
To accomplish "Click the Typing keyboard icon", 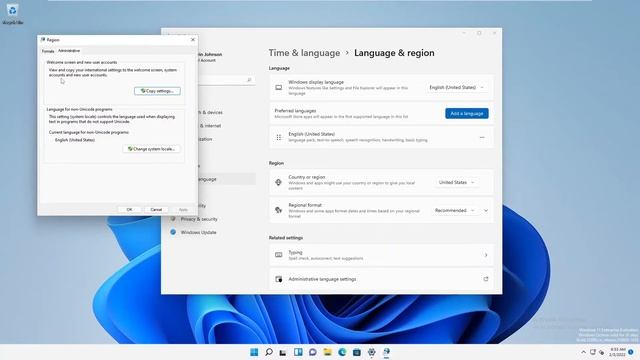I will 279,255.
